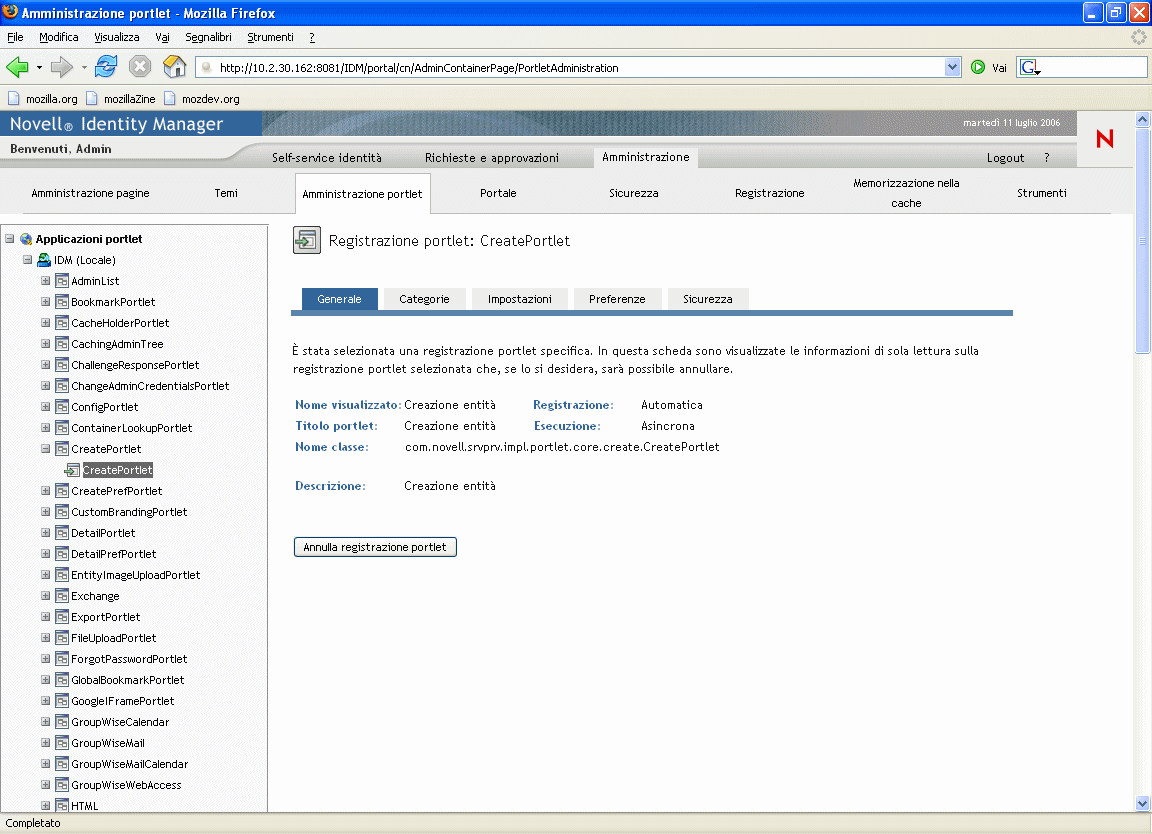
Task: Click the page scrollbar down arrow
Action: 1142,803
